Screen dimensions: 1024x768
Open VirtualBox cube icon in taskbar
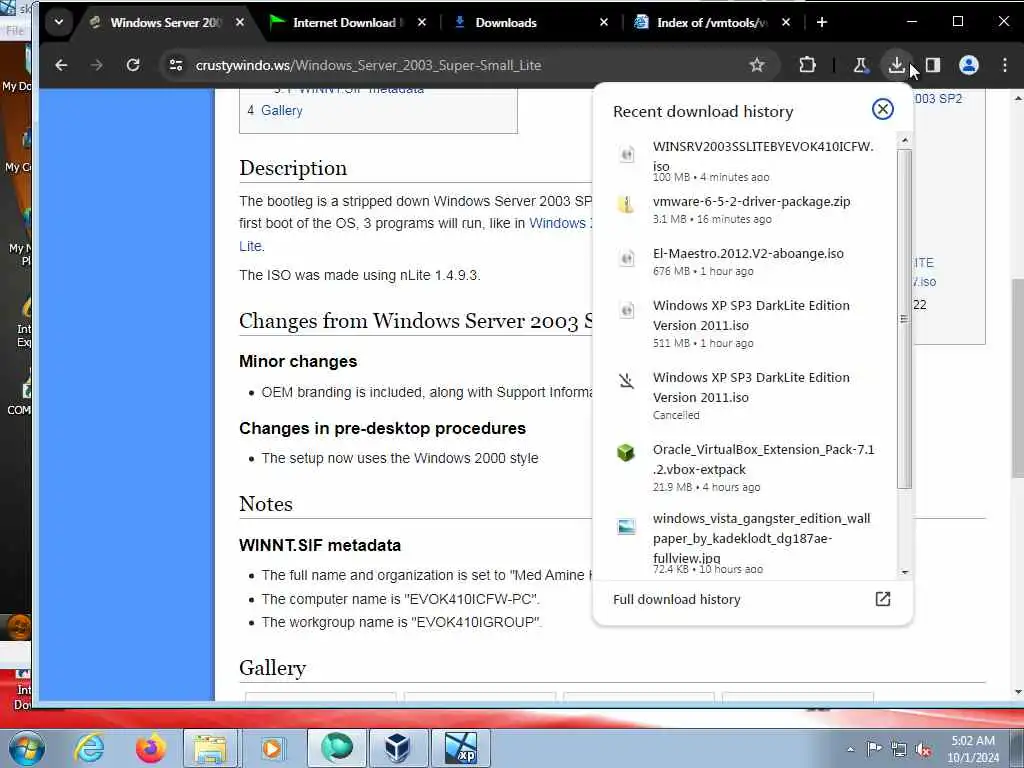tap(398, 748)
